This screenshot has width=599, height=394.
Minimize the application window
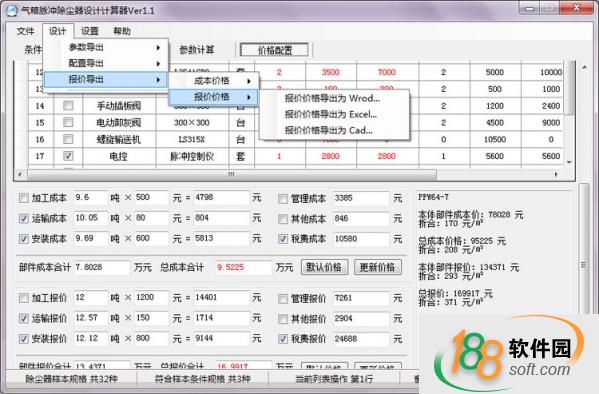[529, 8]
